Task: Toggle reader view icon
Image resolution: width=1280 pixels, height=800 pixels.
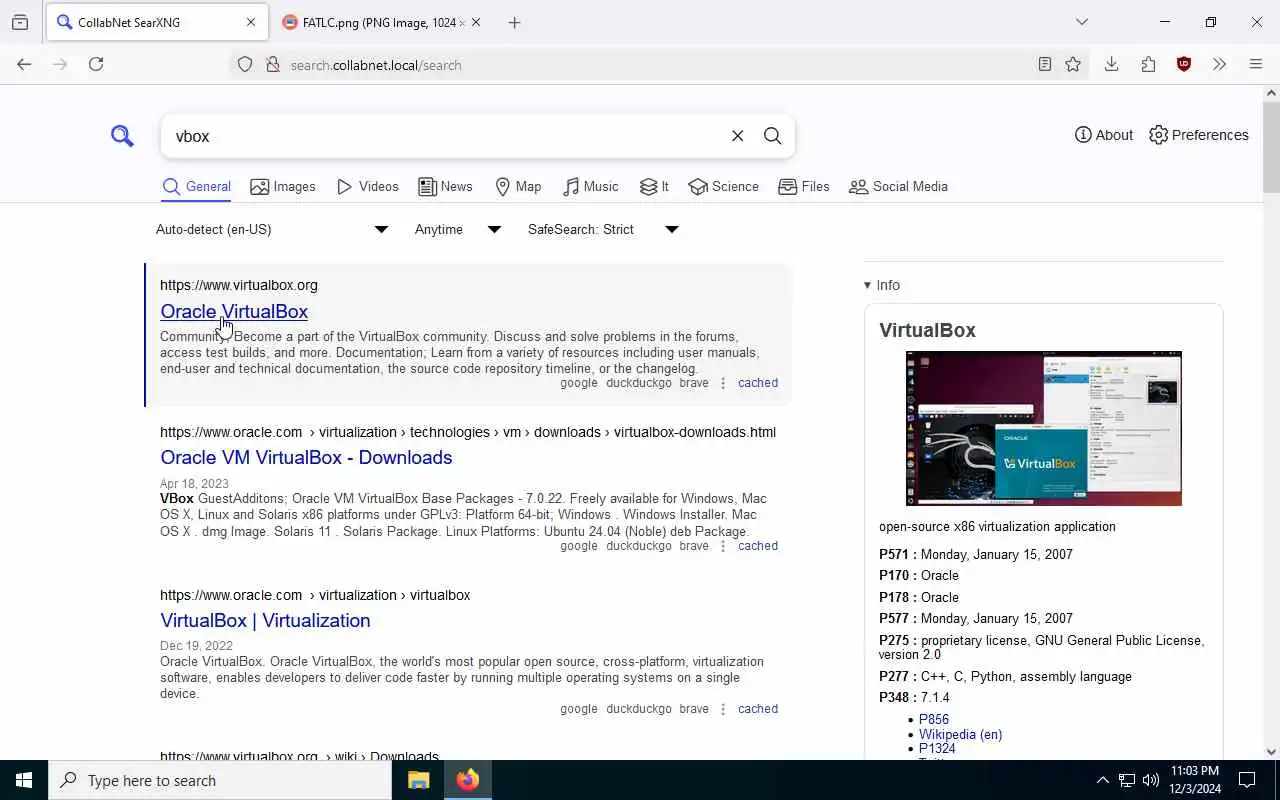Action: (1044, 64)
